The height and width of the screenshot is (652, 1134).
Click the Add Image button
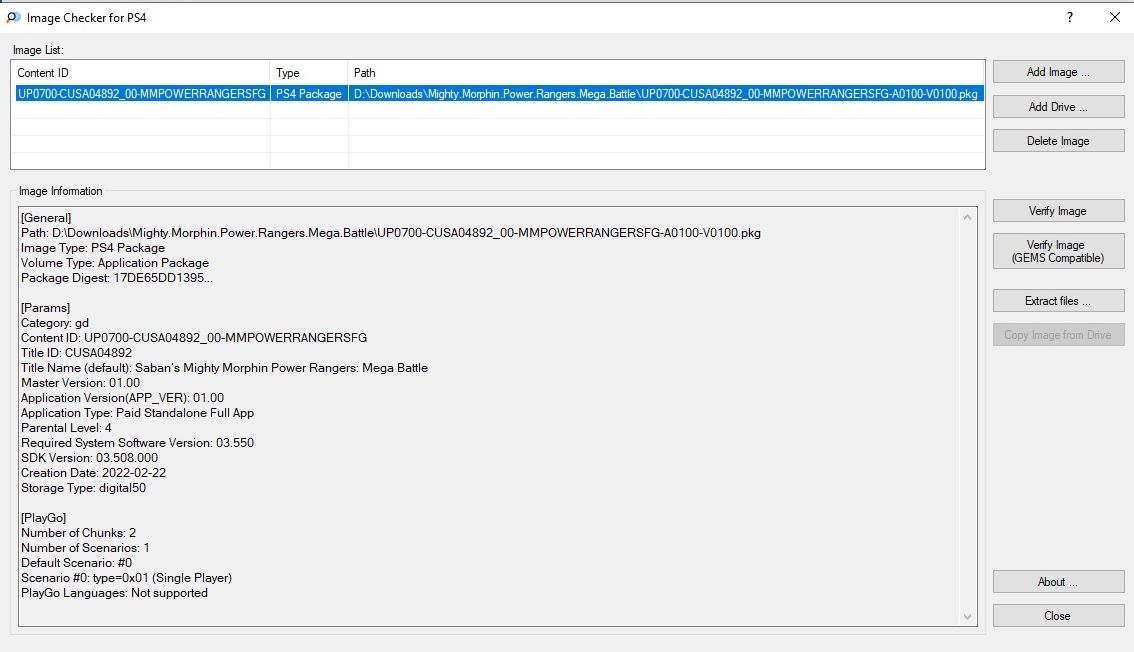[x=1058, y=72]
